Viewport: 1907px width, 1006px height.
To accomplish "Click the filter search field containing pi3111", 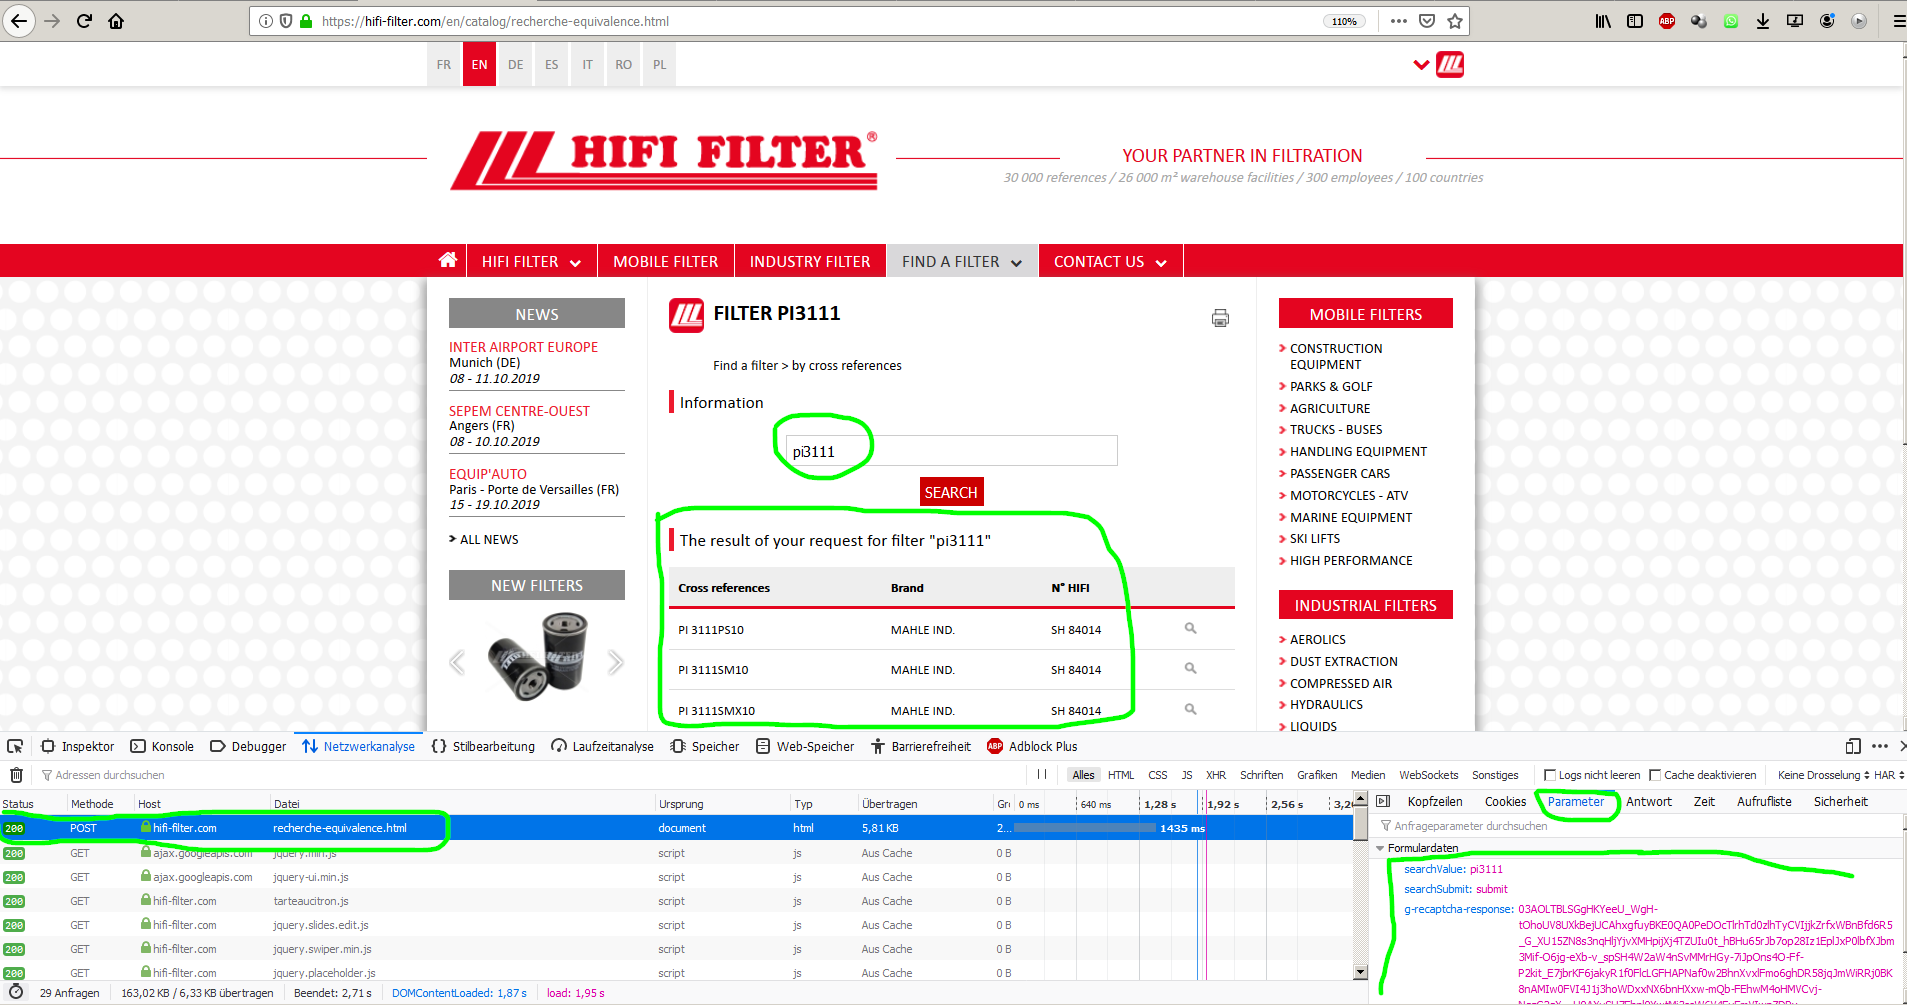I will pyautogui.click(x=951, y=451).
